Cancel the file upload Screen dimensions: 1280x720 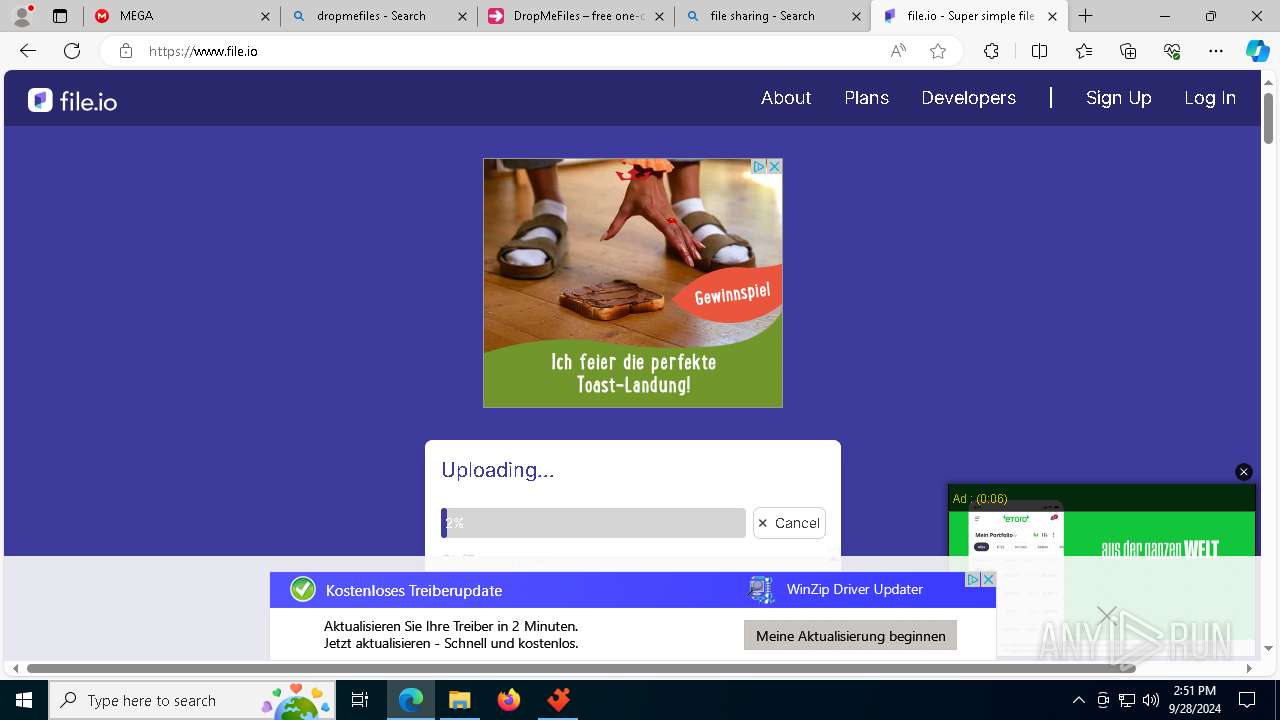click(789, 523)
